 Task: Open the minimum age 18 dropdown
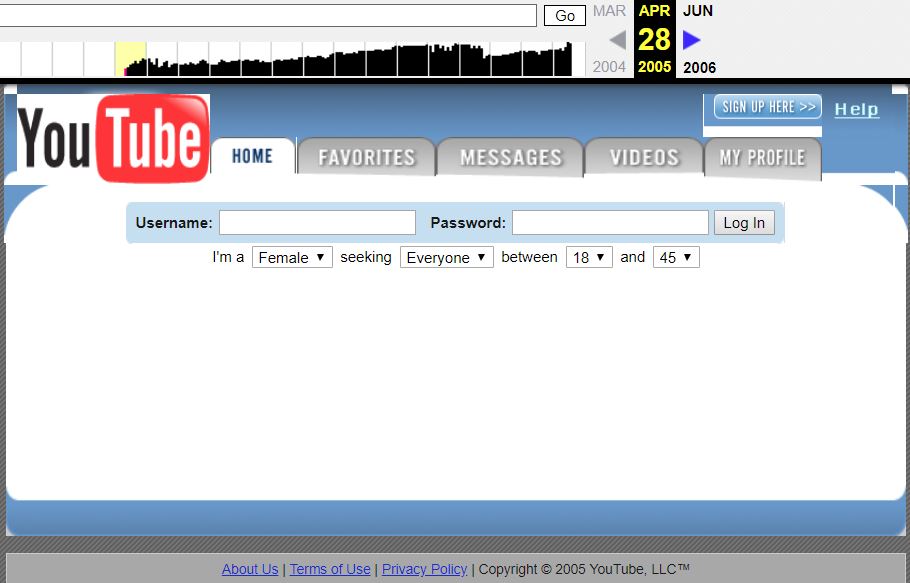[589, 257]
